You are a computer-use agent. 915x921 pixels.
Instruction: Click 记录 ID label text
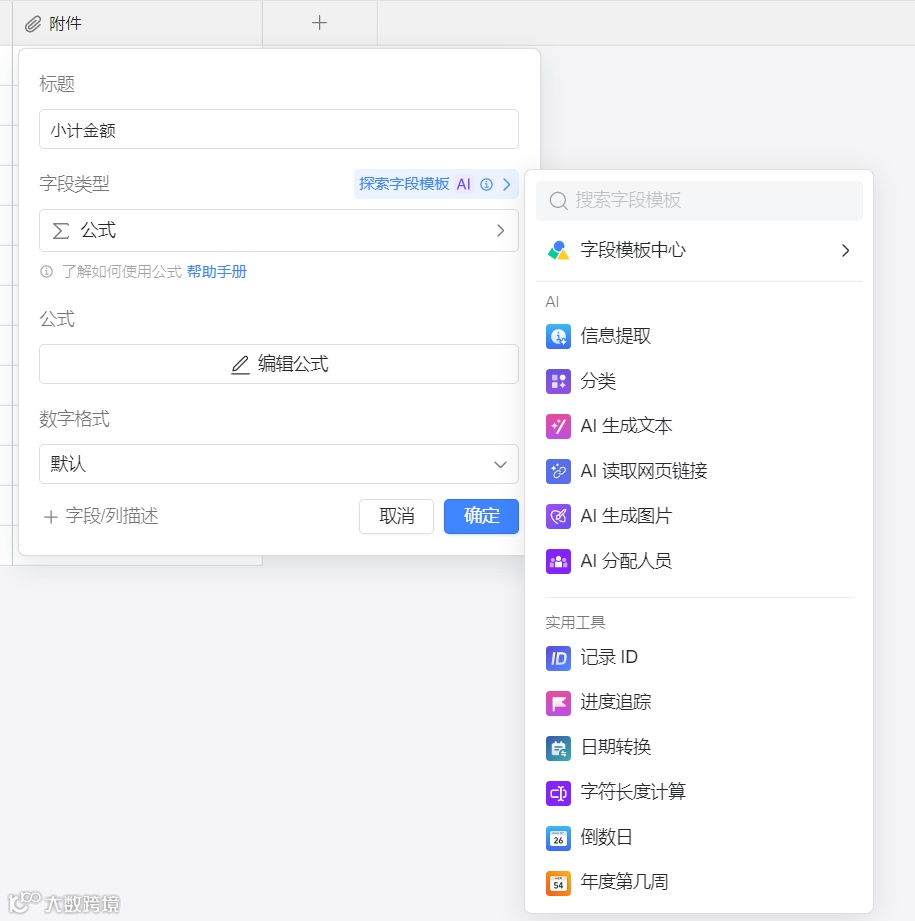[609, 657]
